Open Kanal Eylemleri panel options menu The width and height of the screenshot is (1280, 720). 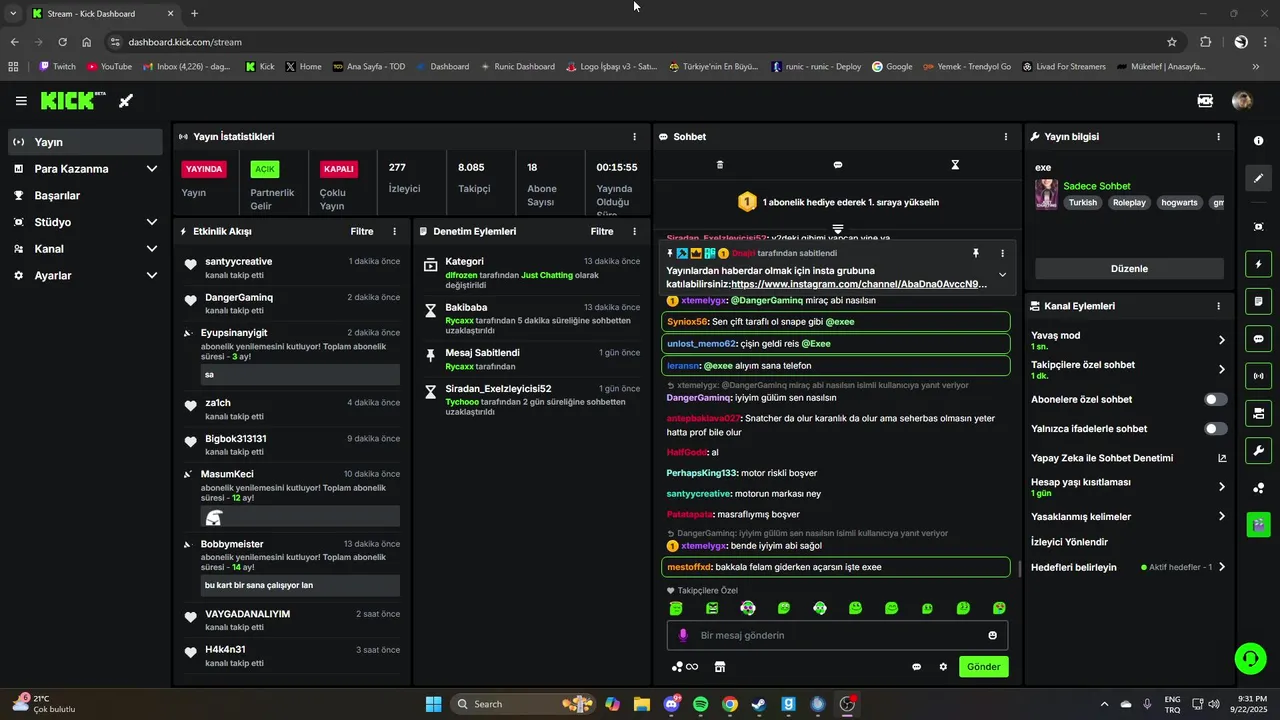pos(1218,306)
